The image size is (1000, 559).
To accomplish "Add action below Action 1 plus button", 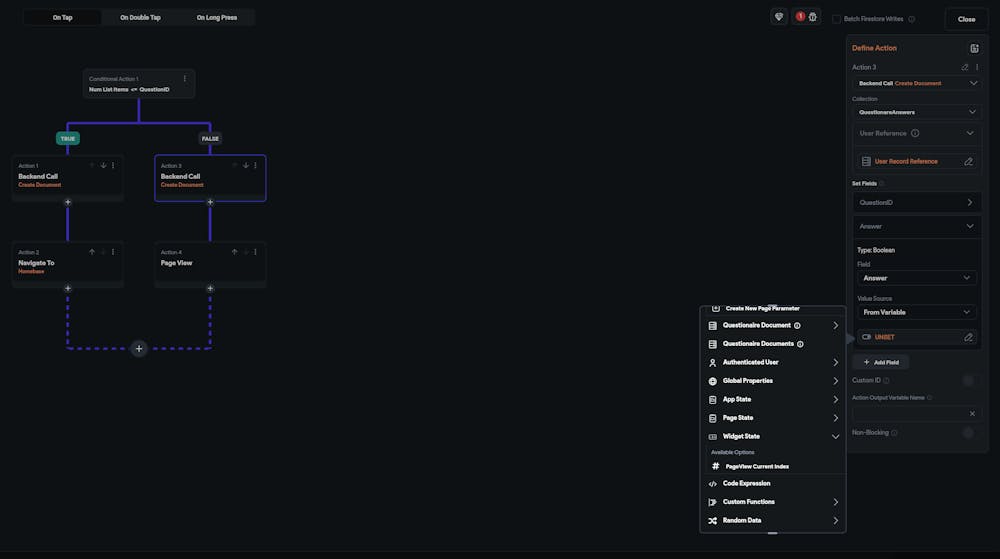I will point(68,202).
